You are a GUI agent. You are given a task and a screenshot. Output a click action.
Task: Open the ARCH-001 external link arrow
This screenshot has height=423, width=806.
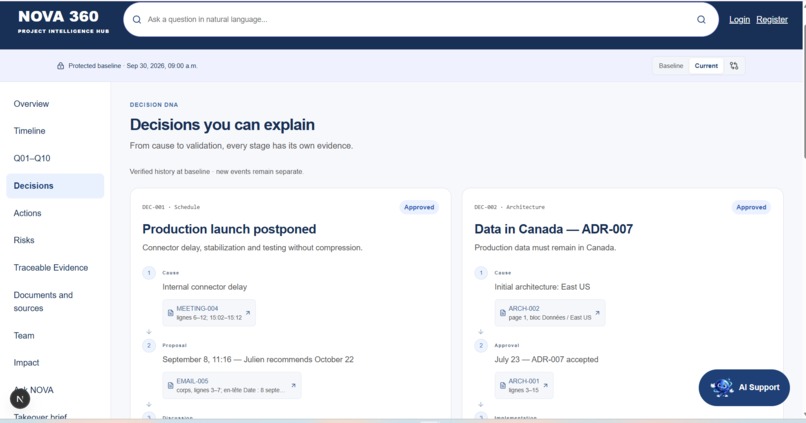point(545,385)
